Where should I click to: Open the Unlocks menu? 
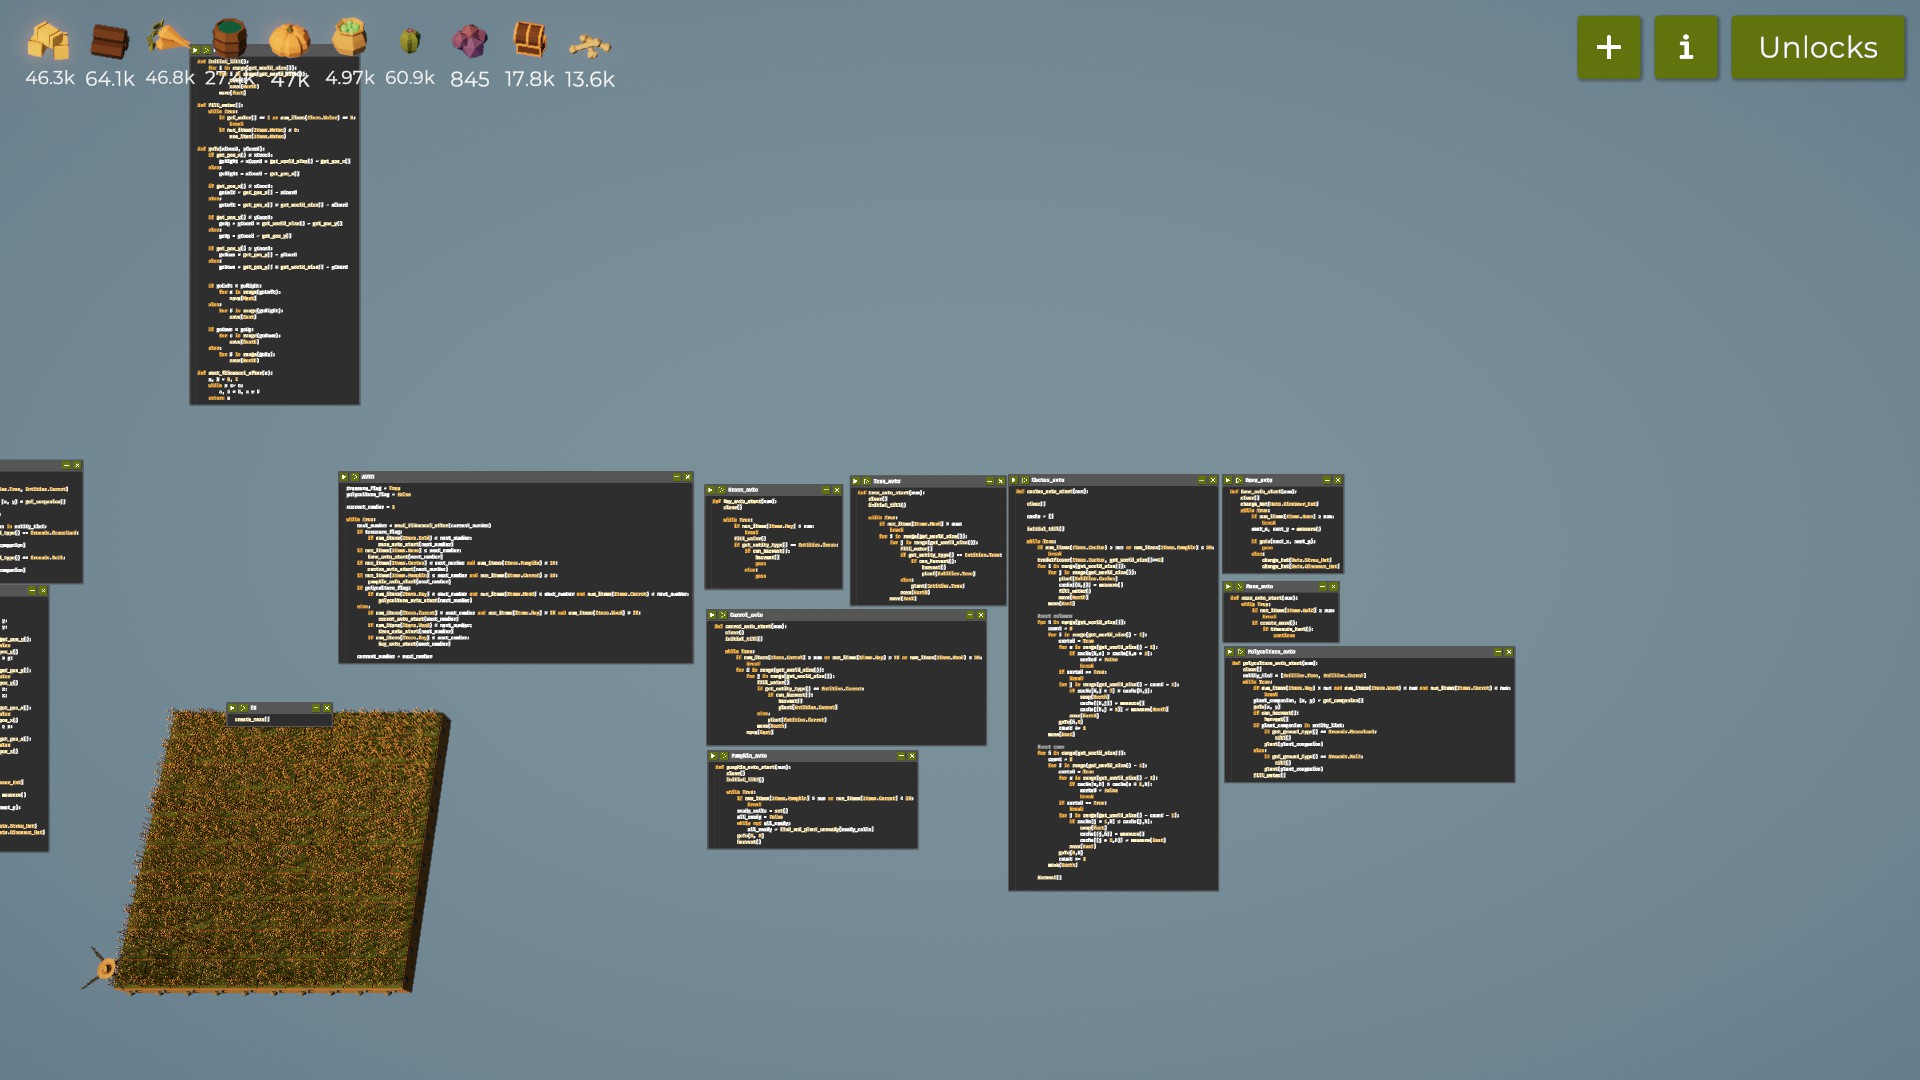pyautogui.click(x=1817, y=47)
